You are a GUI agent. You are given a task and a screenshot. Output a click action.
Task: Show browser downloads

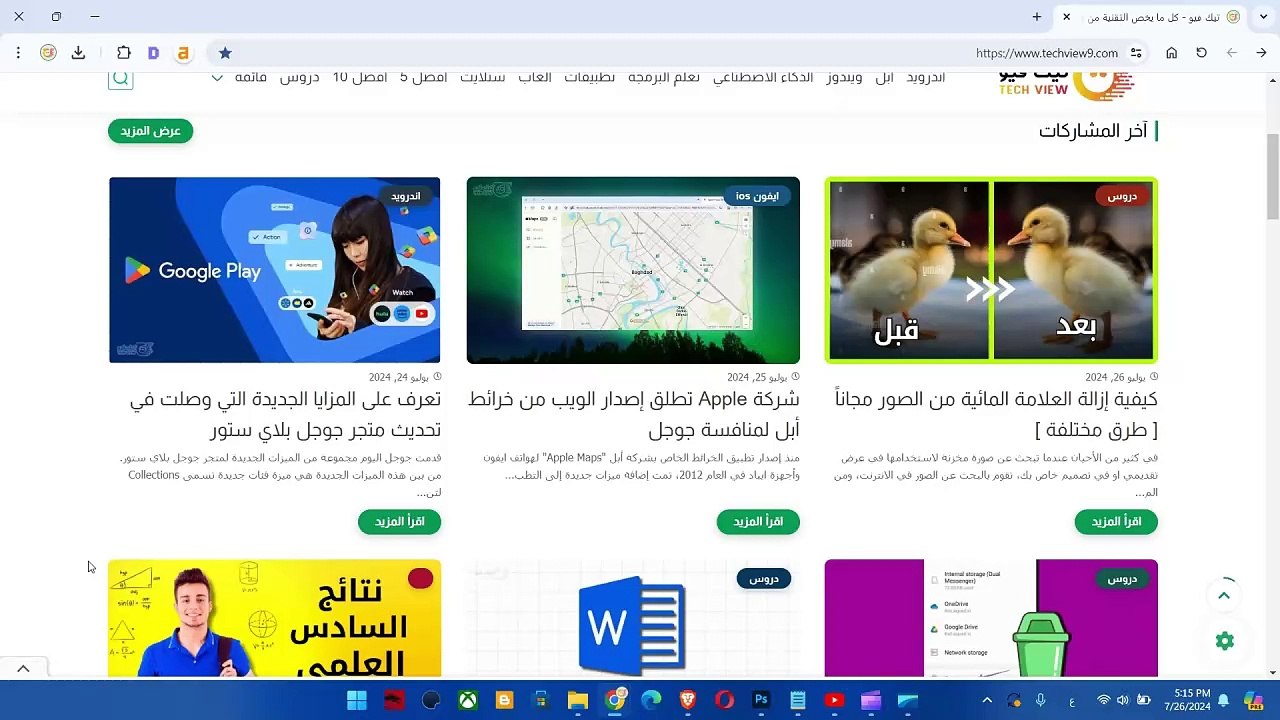(78, 53)
